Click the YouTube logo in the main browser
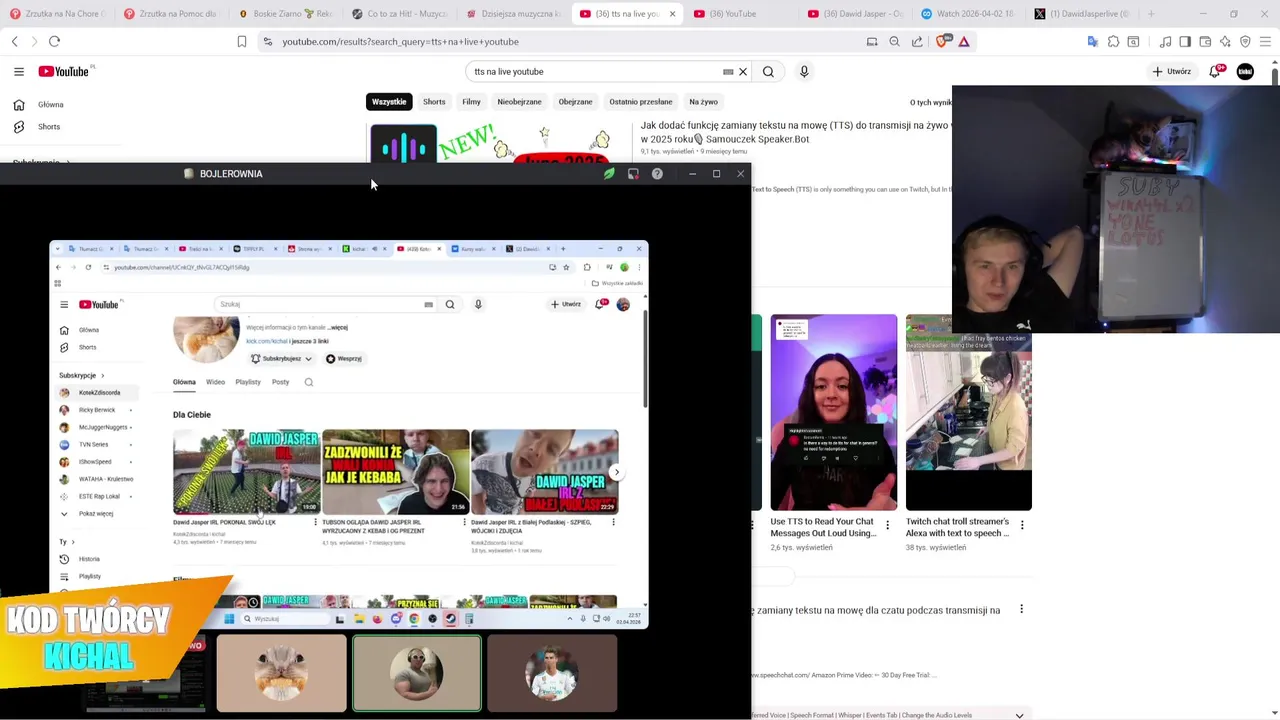The width and height of the screenshot is (1280, 720). 64,71
